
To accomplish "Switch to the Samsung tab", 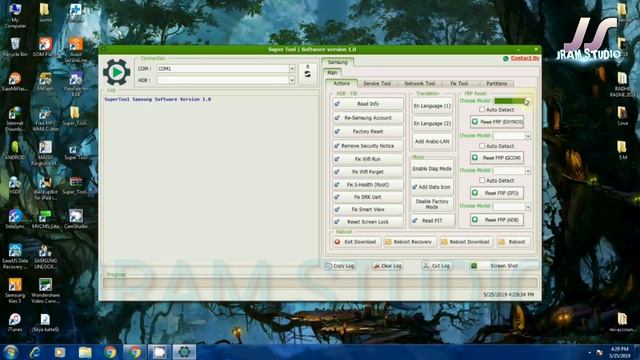I will point(338,62).
